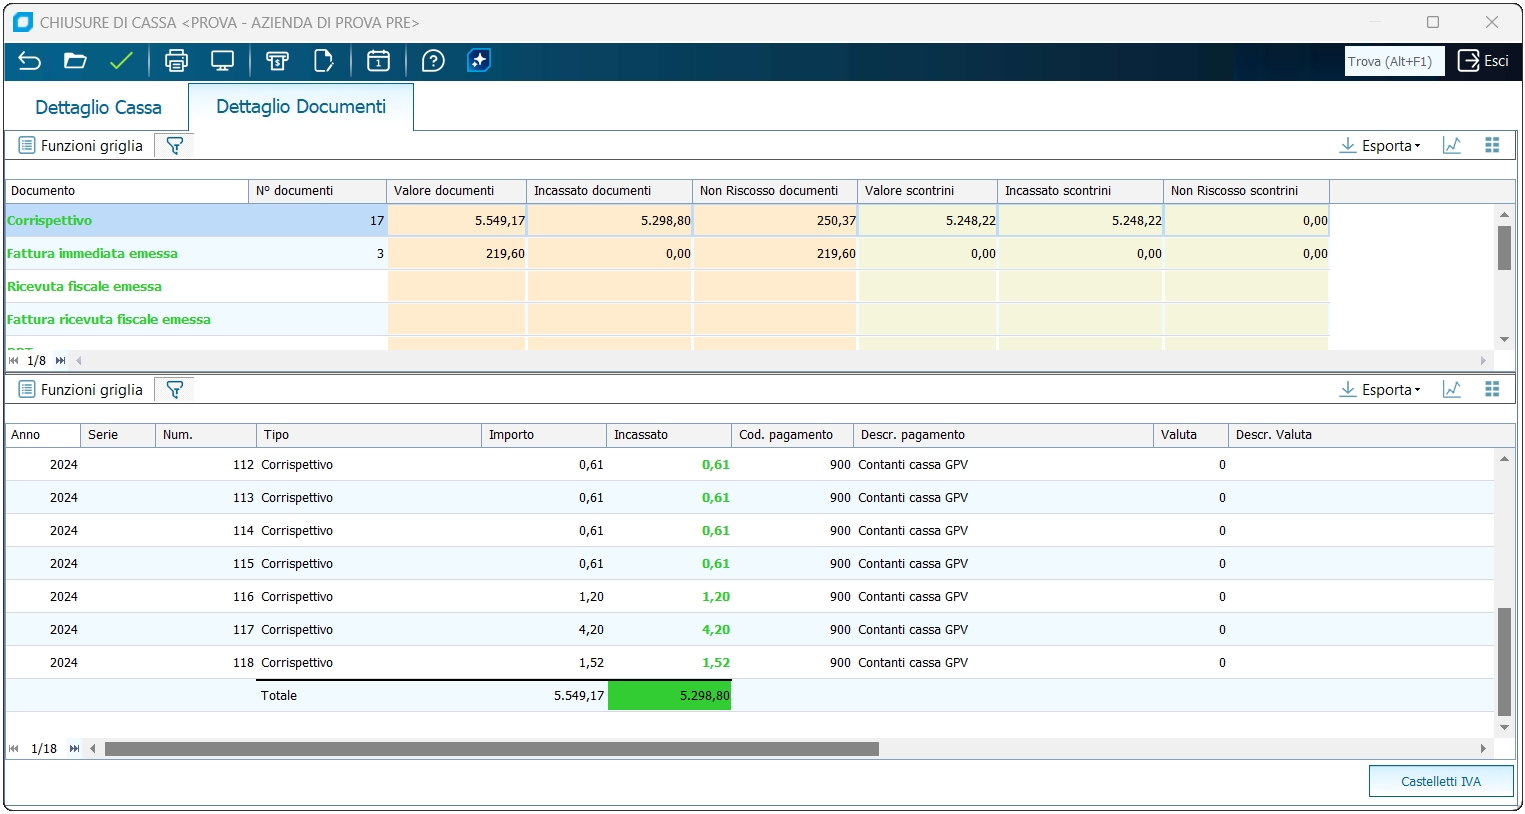Click the sparkle AI assistant icon
The height and width of the screenshot is (814, 1525).
click(479, 61)
